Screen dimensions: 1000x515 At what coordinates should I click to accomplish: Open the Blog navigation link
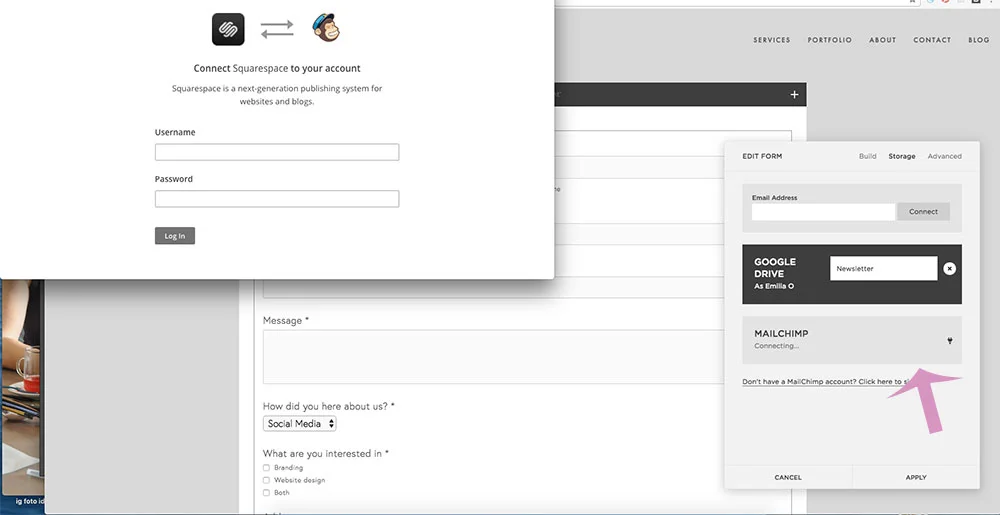pyautogui.click(x=979, y=40)
